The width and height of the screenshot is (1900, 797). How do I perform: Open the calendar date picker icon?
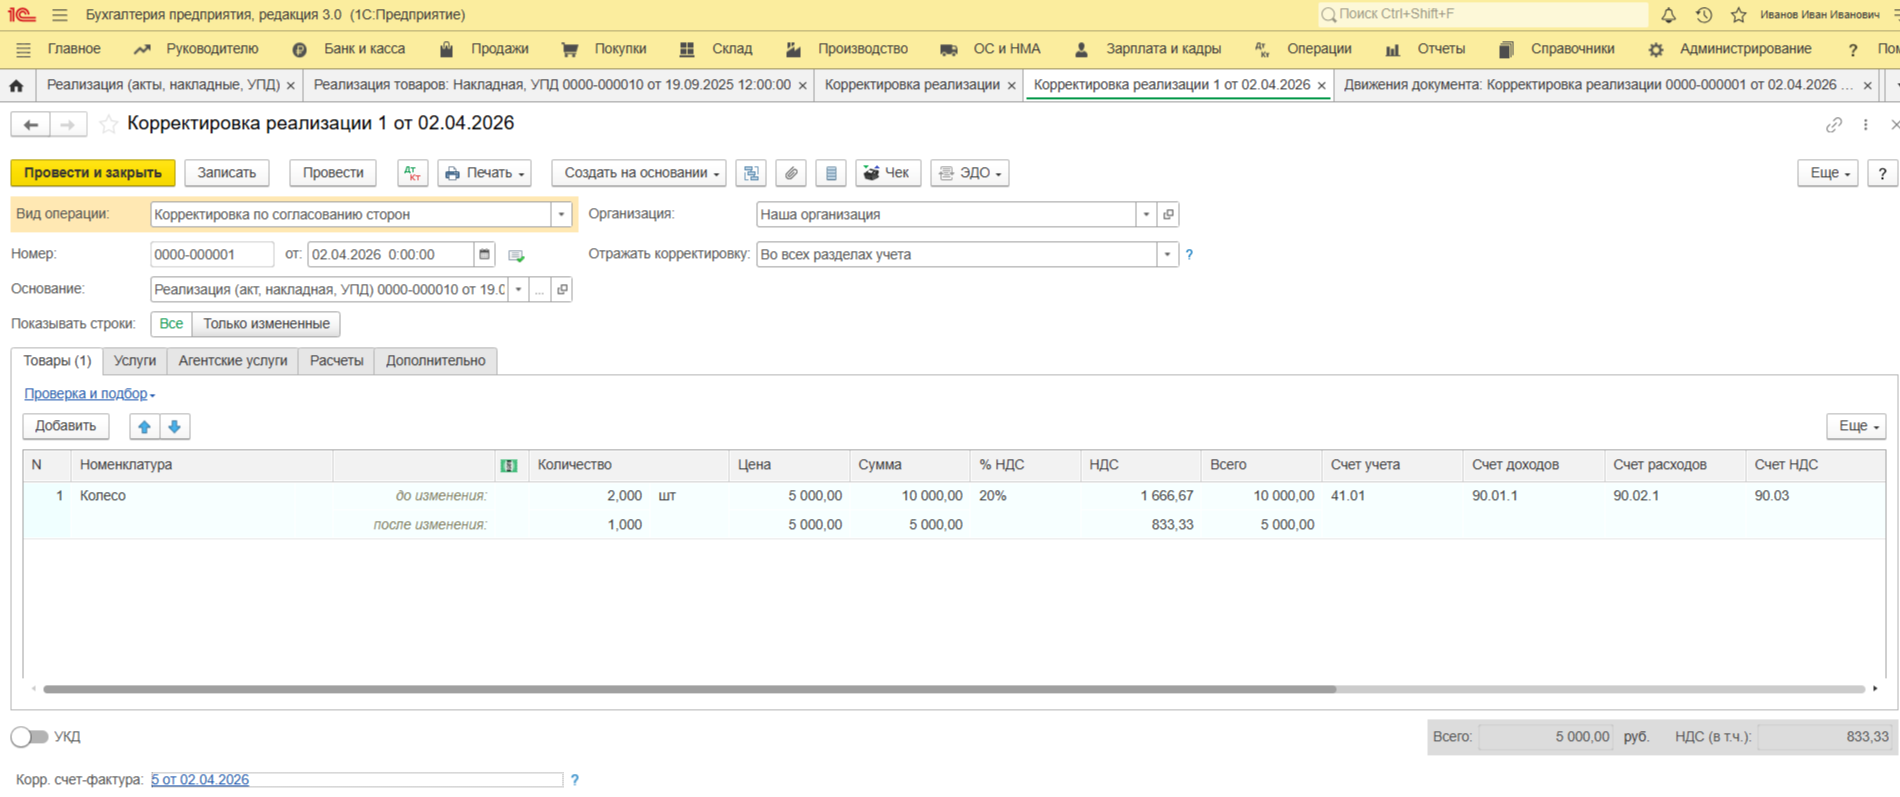coord(485,255)
